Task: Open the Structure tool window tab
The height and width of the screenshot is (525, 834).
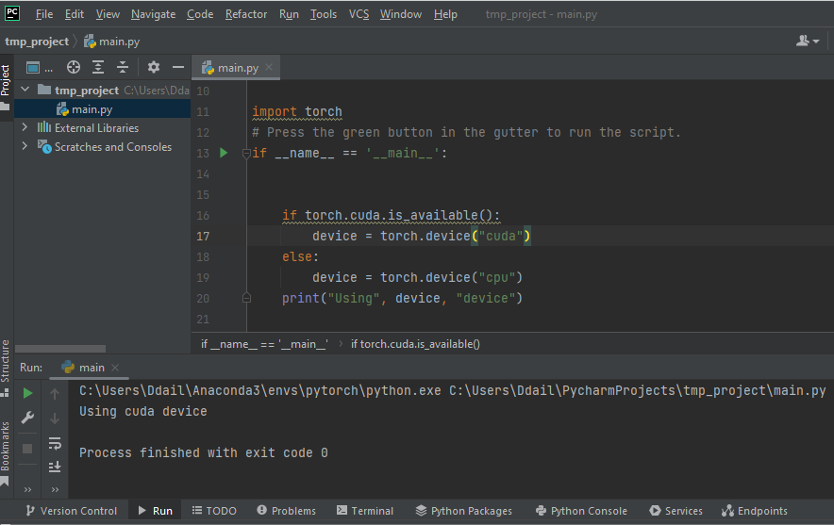Action: (x=6, y=368)
